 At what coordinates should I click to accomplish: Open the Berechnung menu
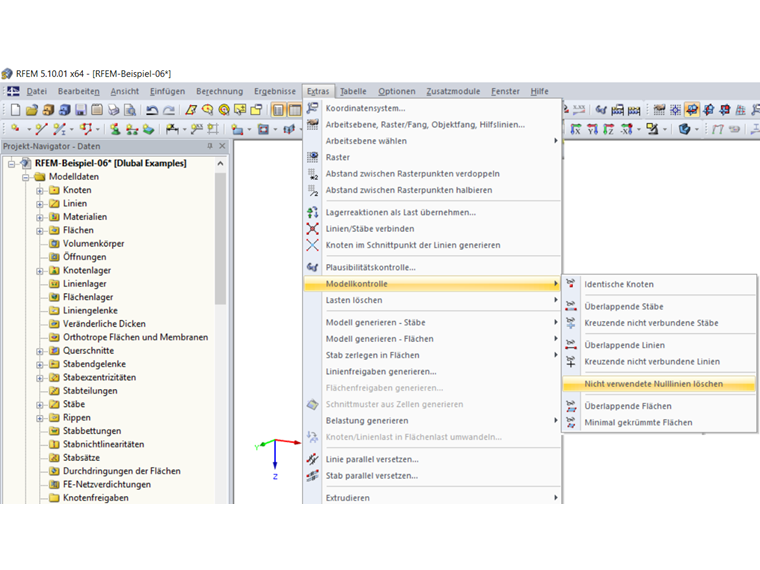[x=220, y=91]
